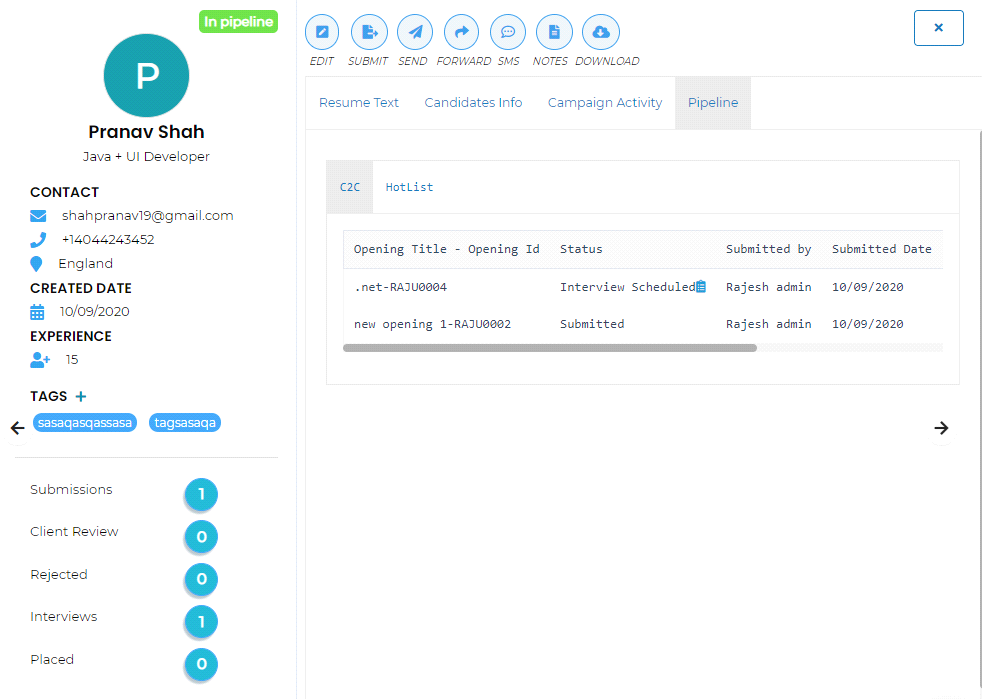
Task: Click the Status column header
Action: point(581,249)
